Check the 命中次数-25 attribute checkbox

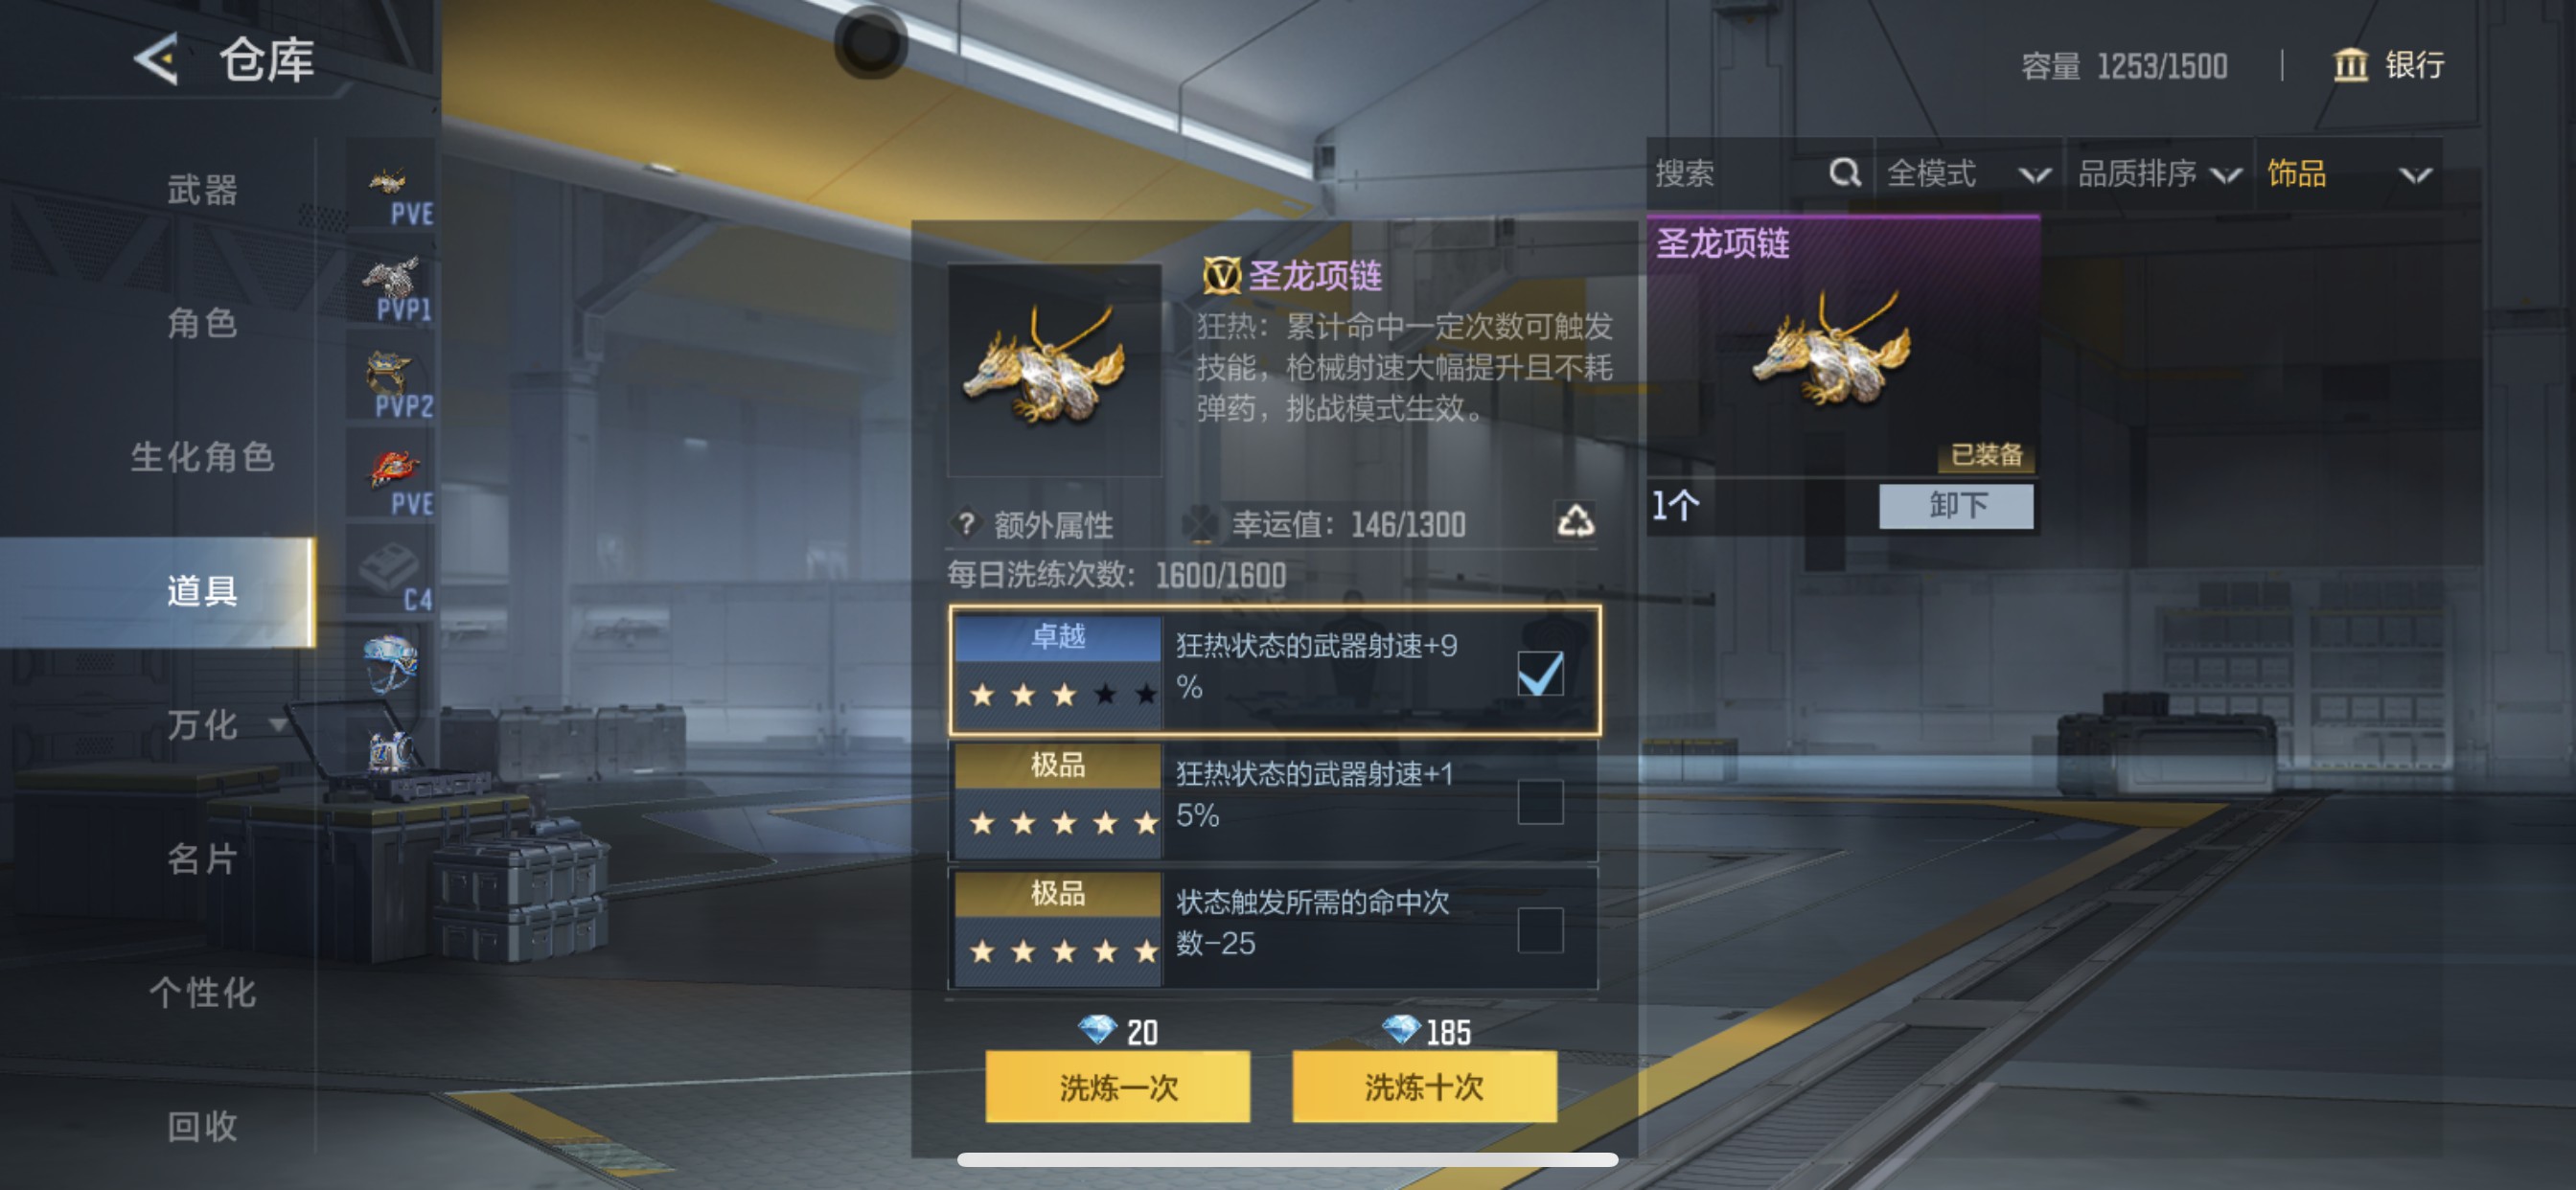tap(1540, 930)
